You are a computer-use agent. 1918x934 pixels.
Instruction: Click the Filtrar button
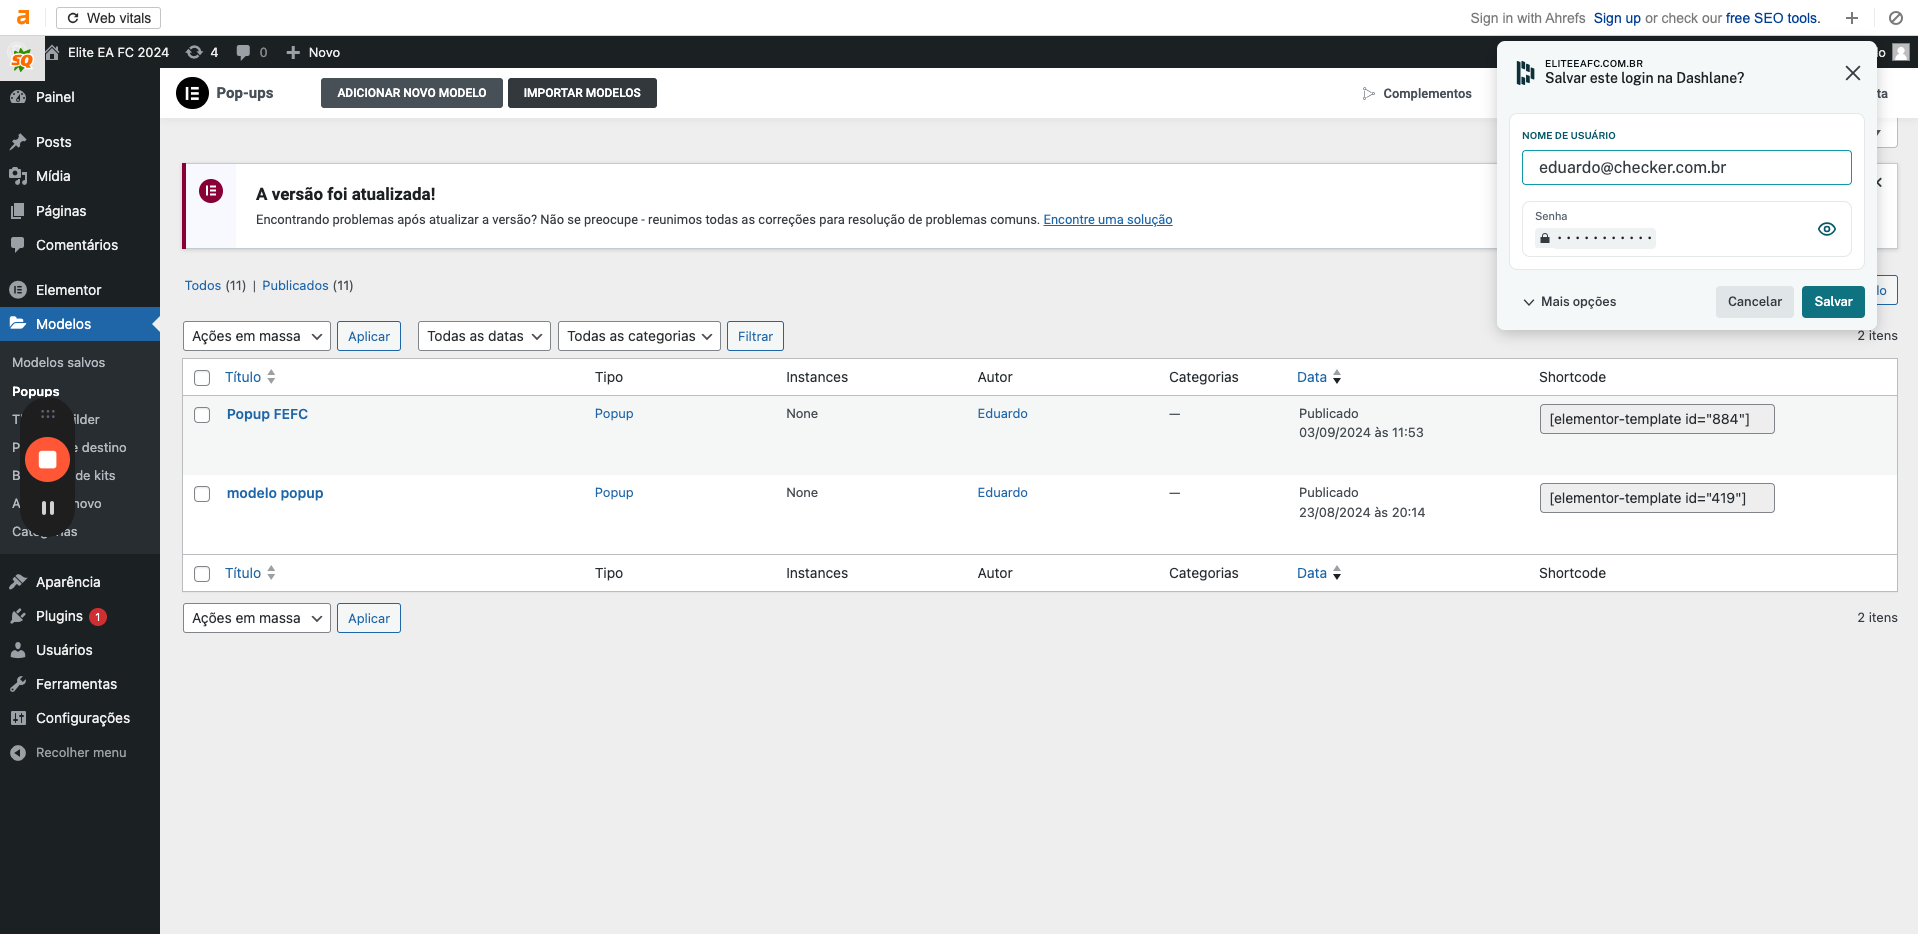tap(755, 336)
